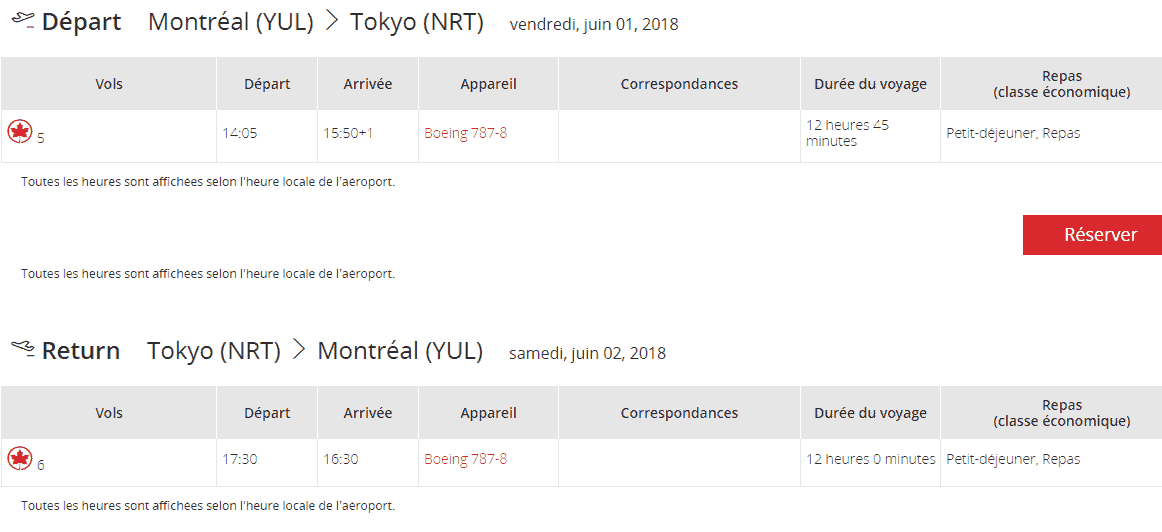1162x532 pixels.
Task: Open the Boeing 787-8 link for flight 6
Action: tap(465, 459)
